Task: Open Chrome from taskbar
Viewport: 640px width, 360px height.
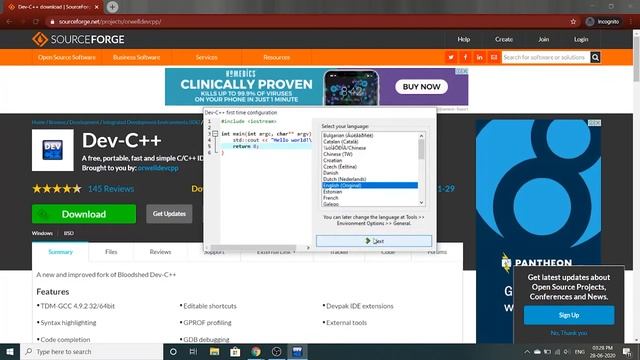Action: (256, 351)
